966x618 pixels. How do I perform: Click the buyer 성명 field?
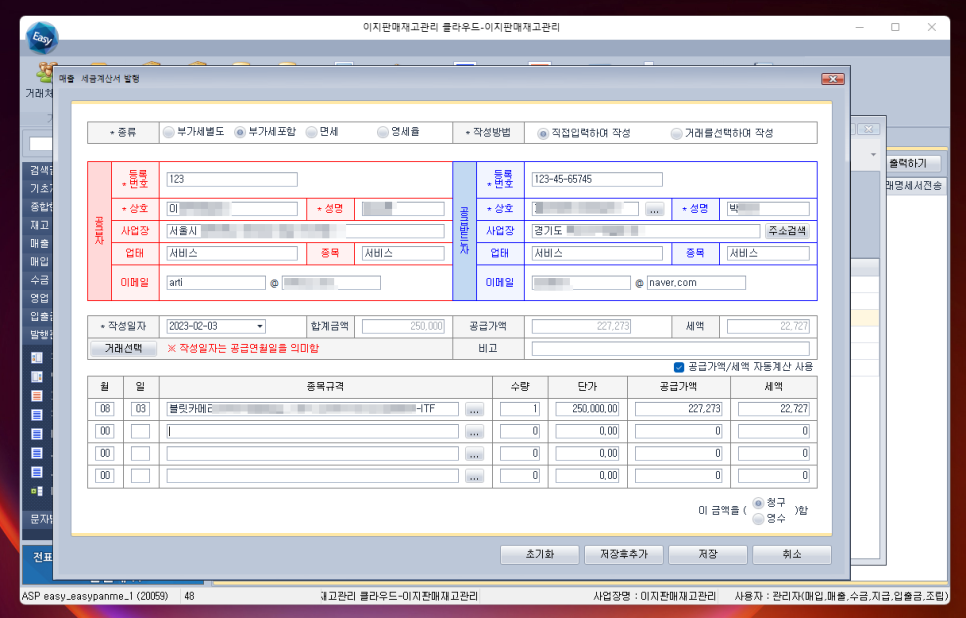(768, 209)
